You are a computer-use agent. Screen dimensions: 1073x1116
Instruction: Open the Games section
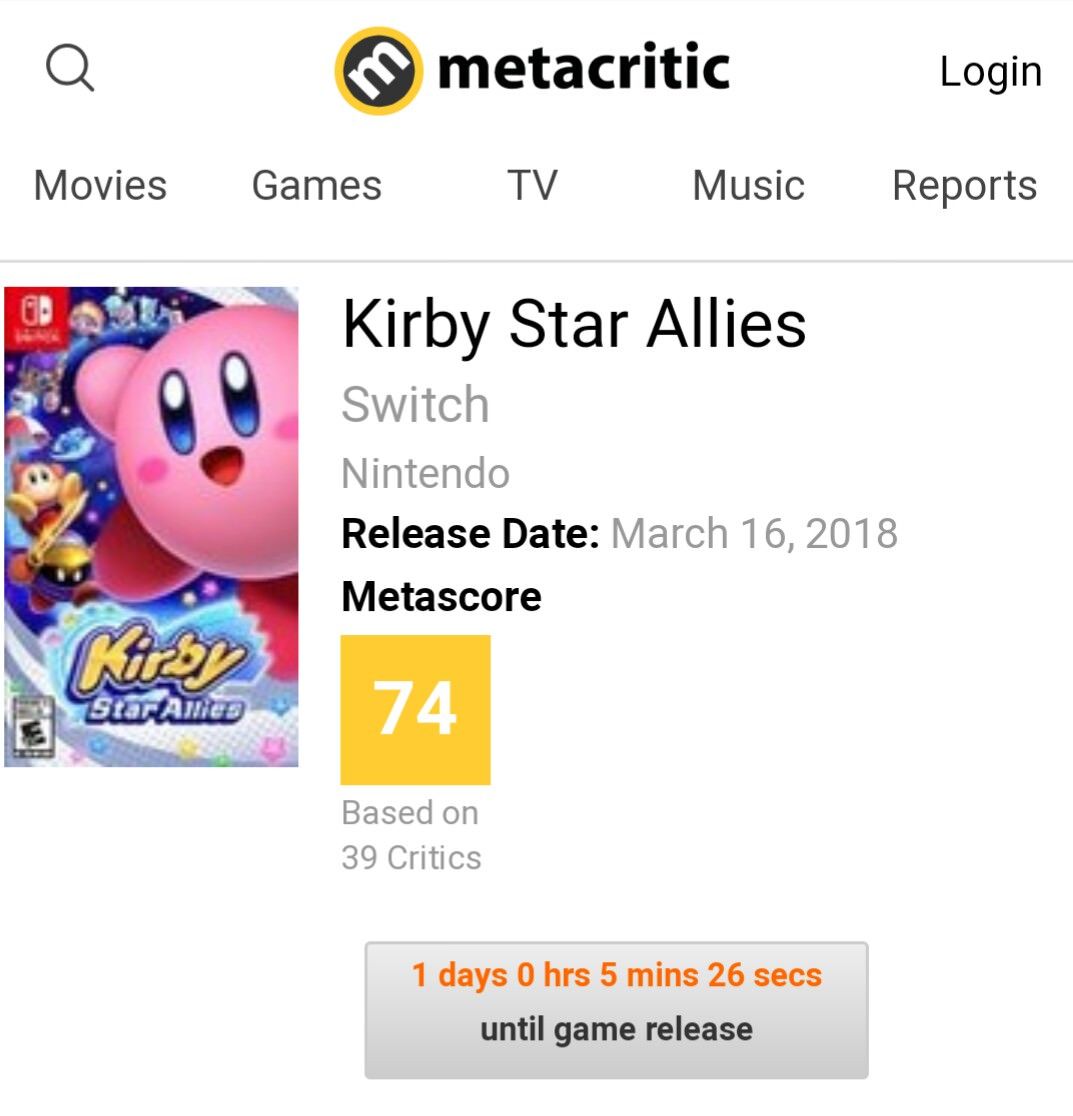[316, 186]
